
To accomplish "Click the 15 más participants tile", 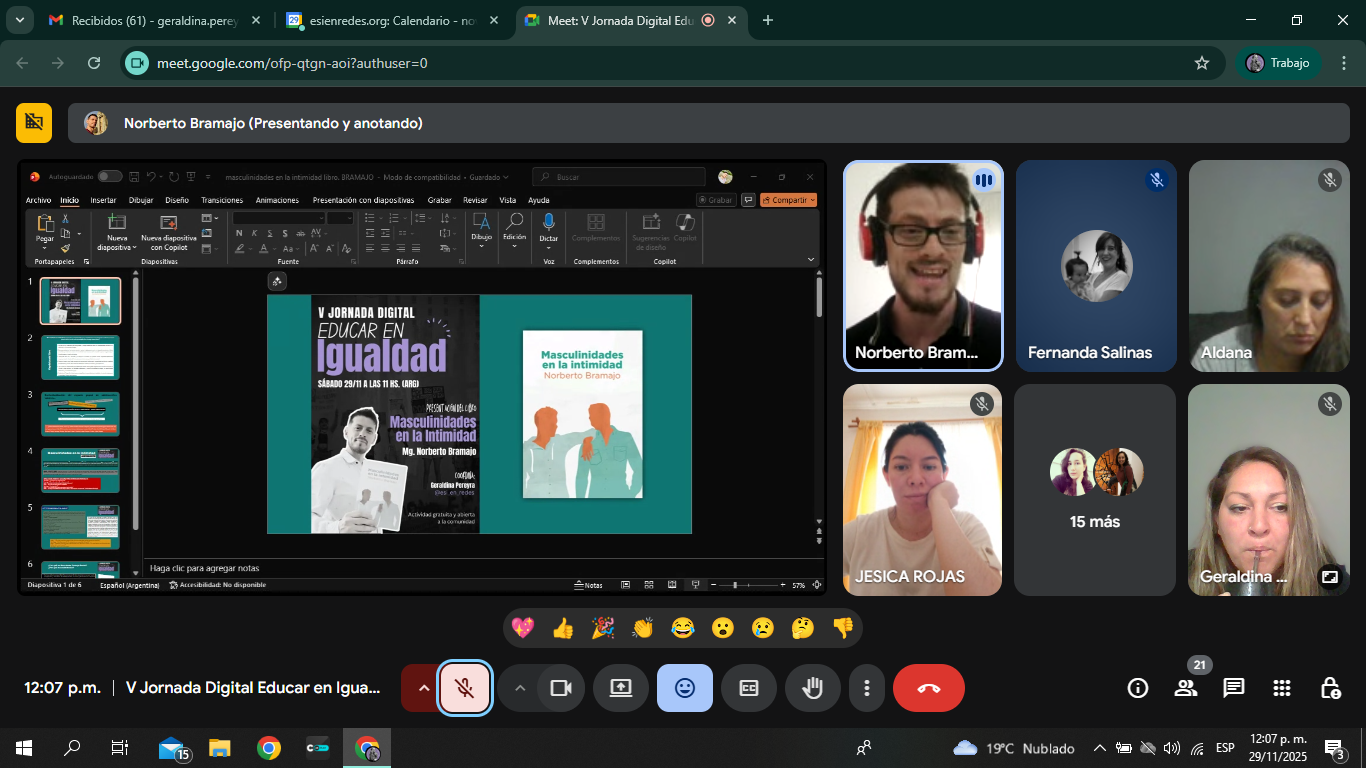I will [1095, 490].
